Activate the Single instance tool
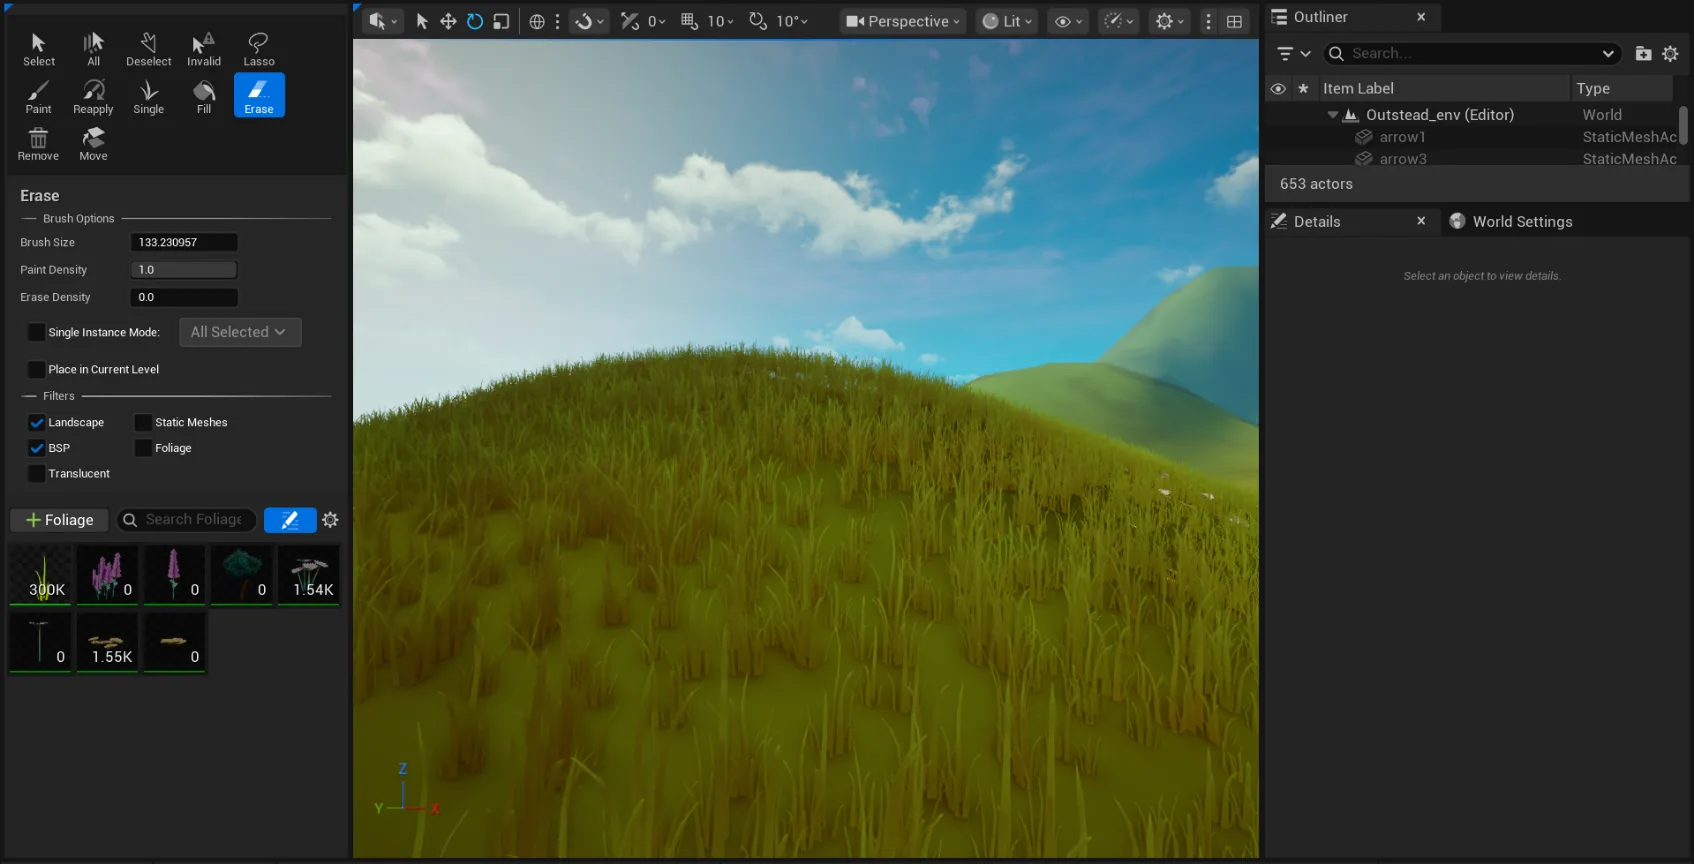Image resolution: width=1695 pixels, height=864 pixels. click(x=148, y=96)
